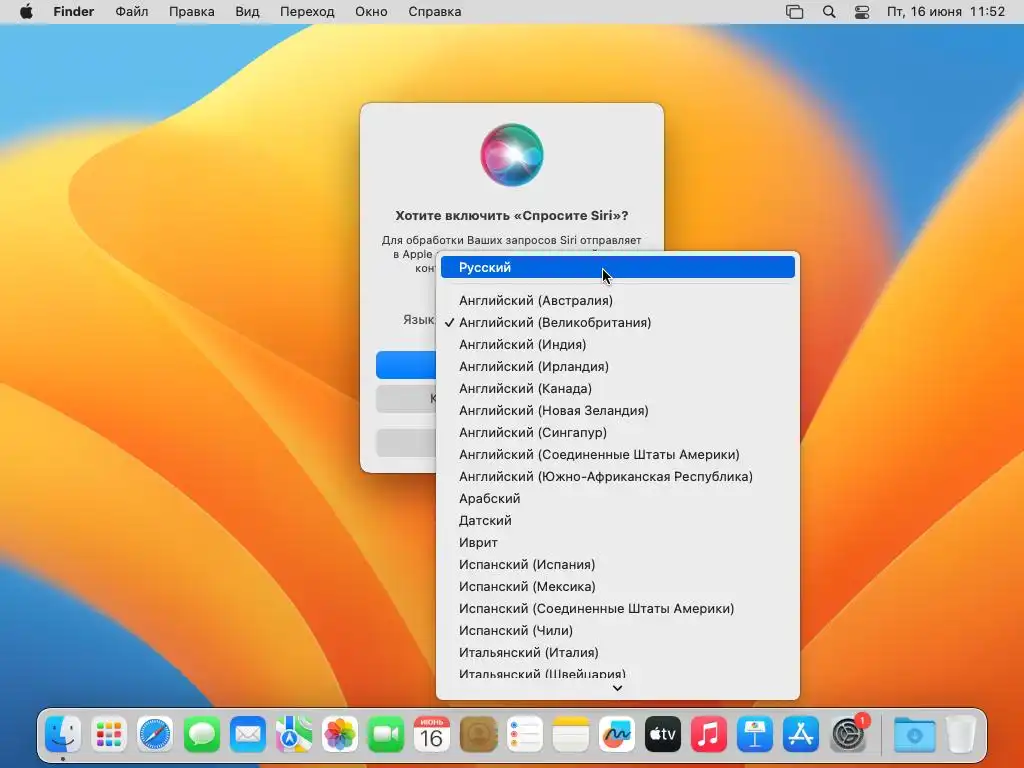Open Keynote app in Dock
1024x768 pixels.
[755, 735]
